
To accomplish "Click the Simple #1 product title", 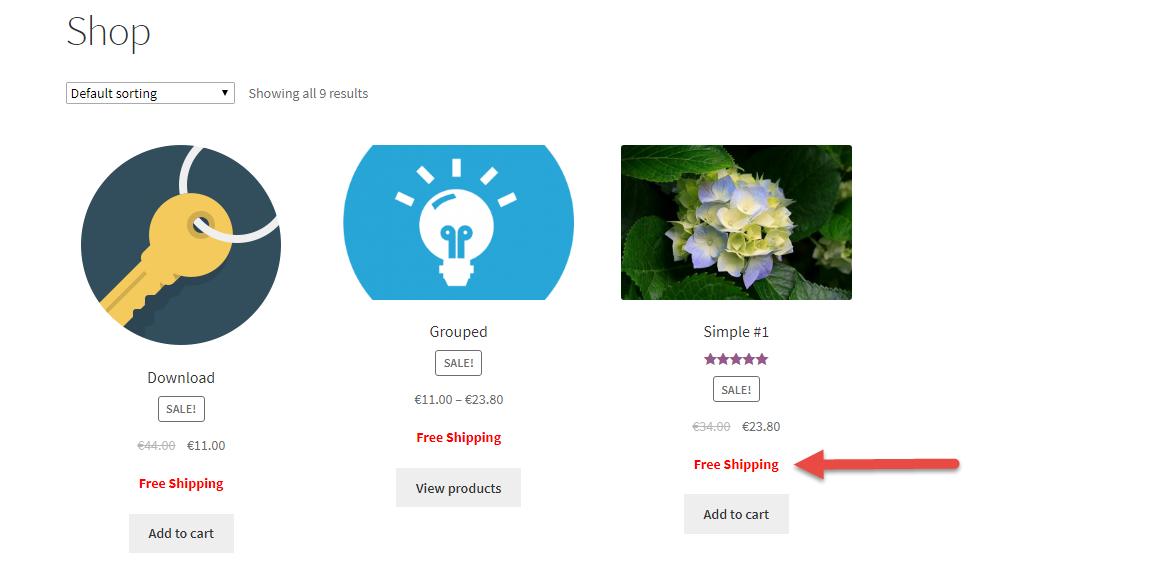I will click(x=736, y=332).
